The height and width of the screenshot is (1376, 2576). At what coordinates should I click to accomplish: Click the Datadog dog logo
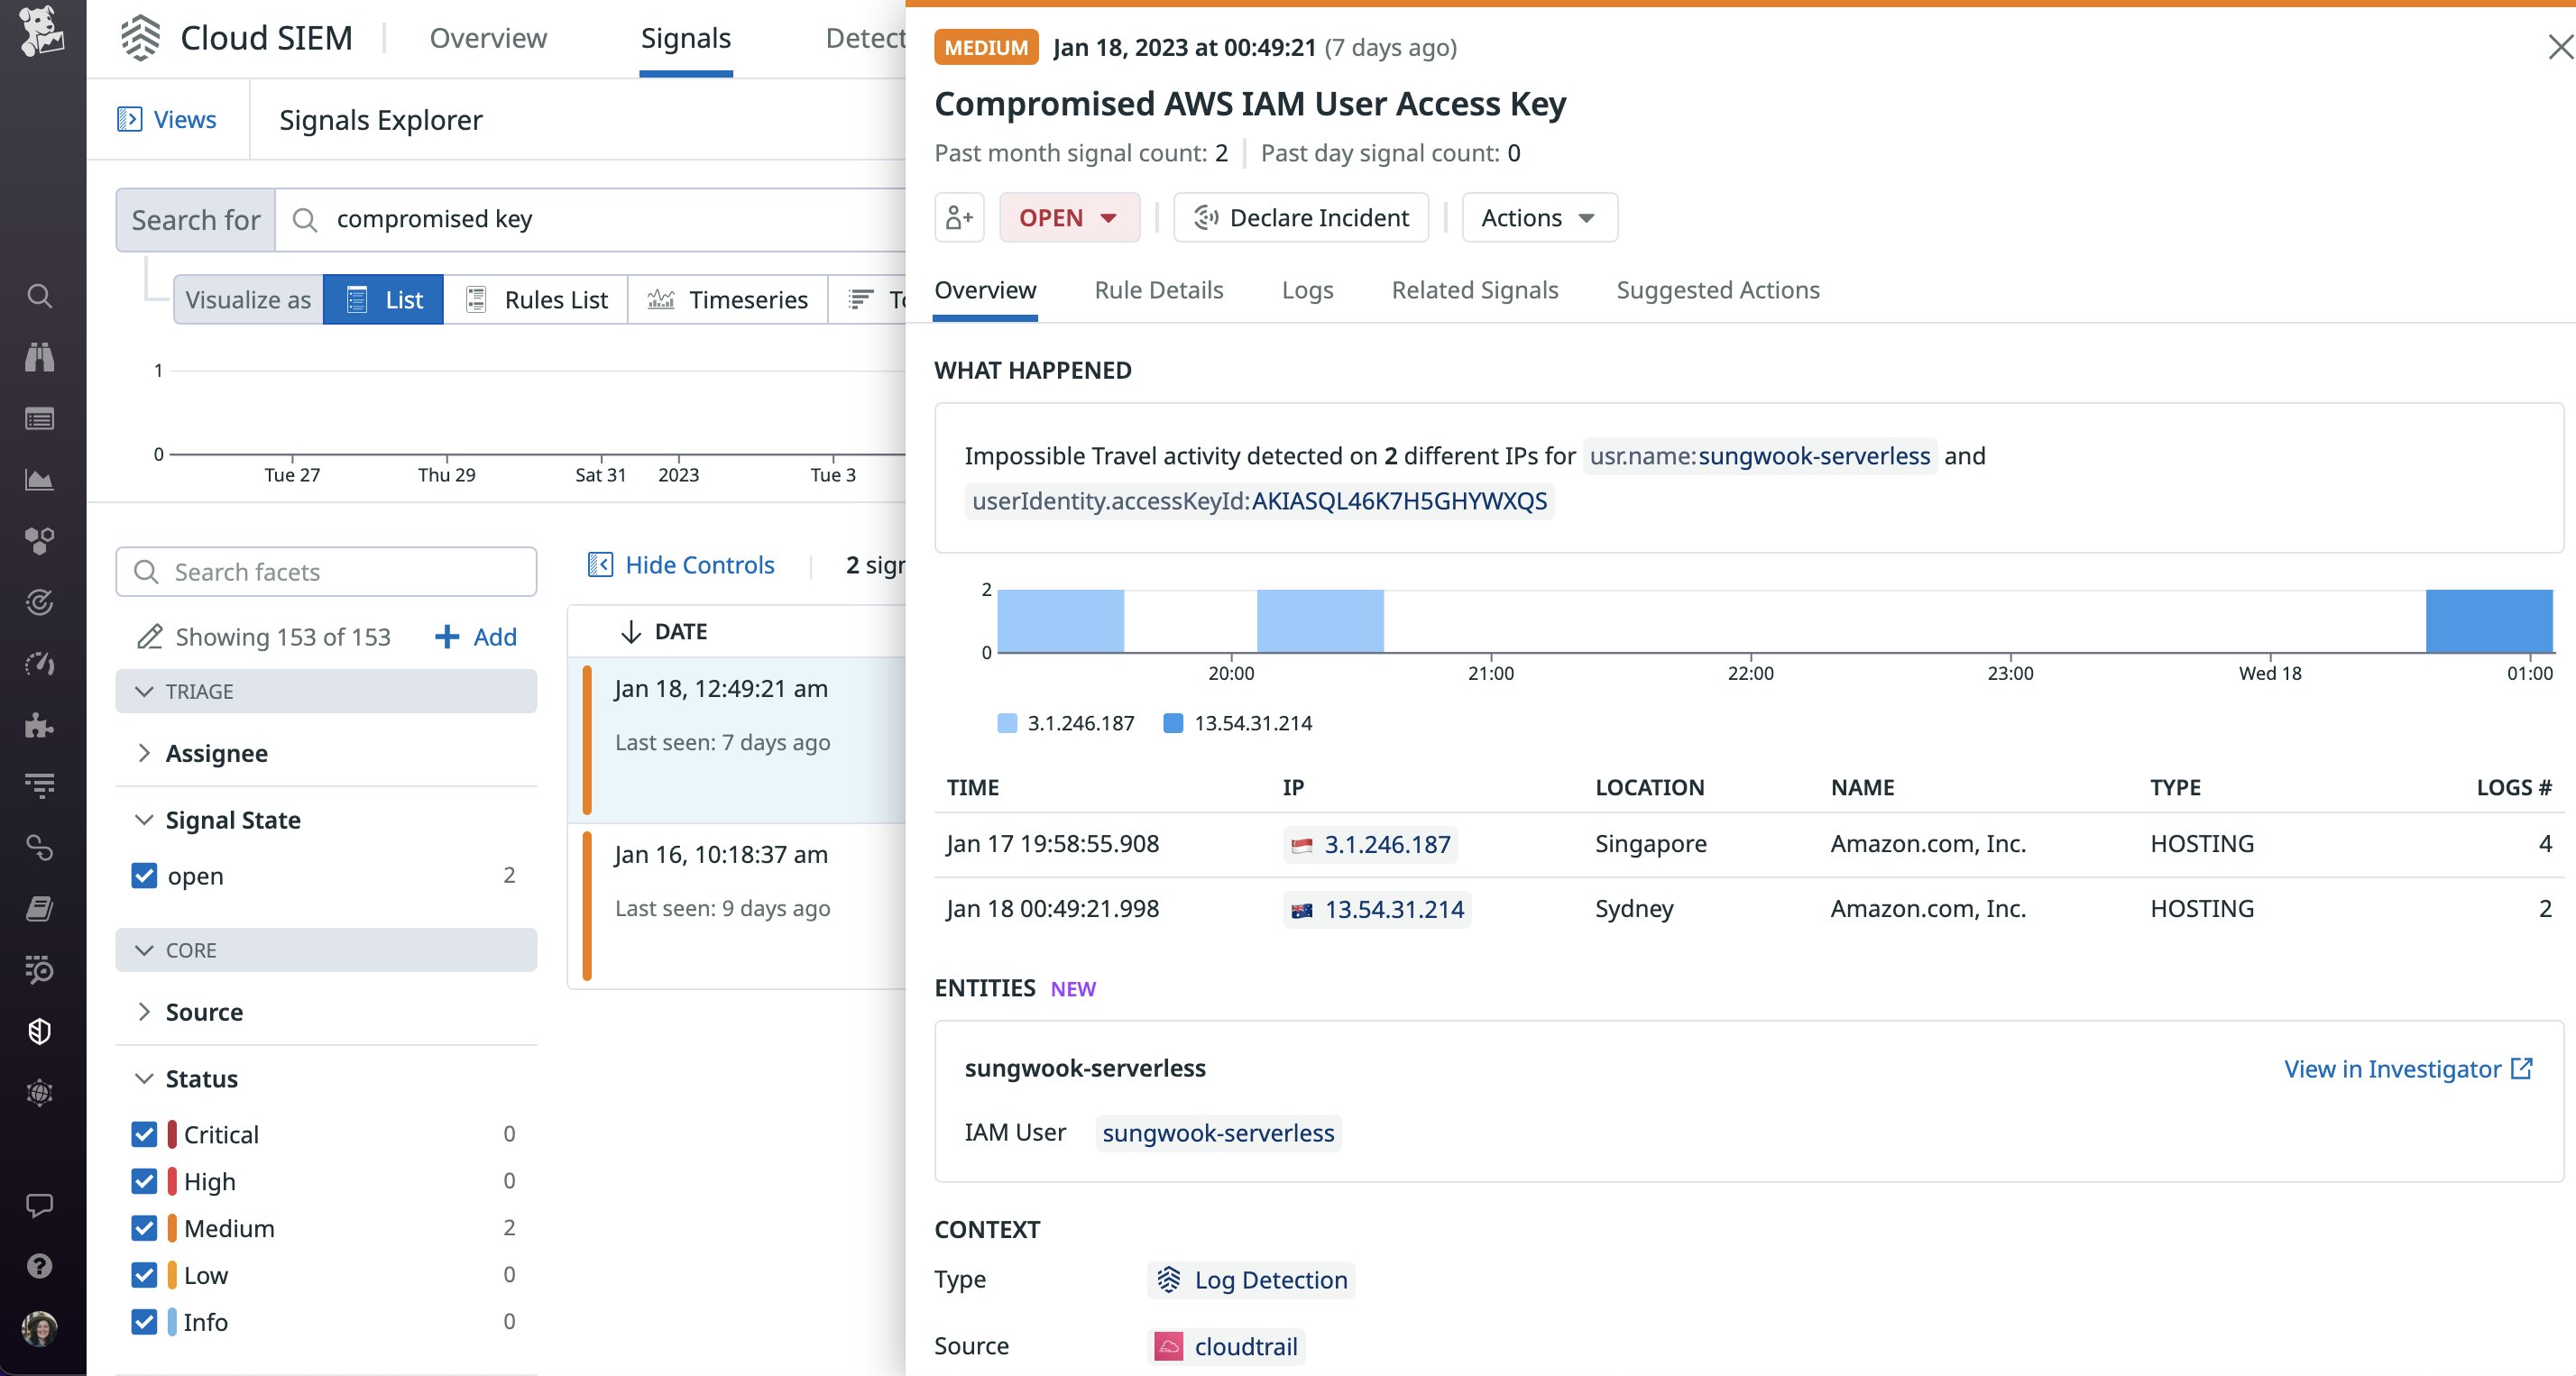pos(42,32)
